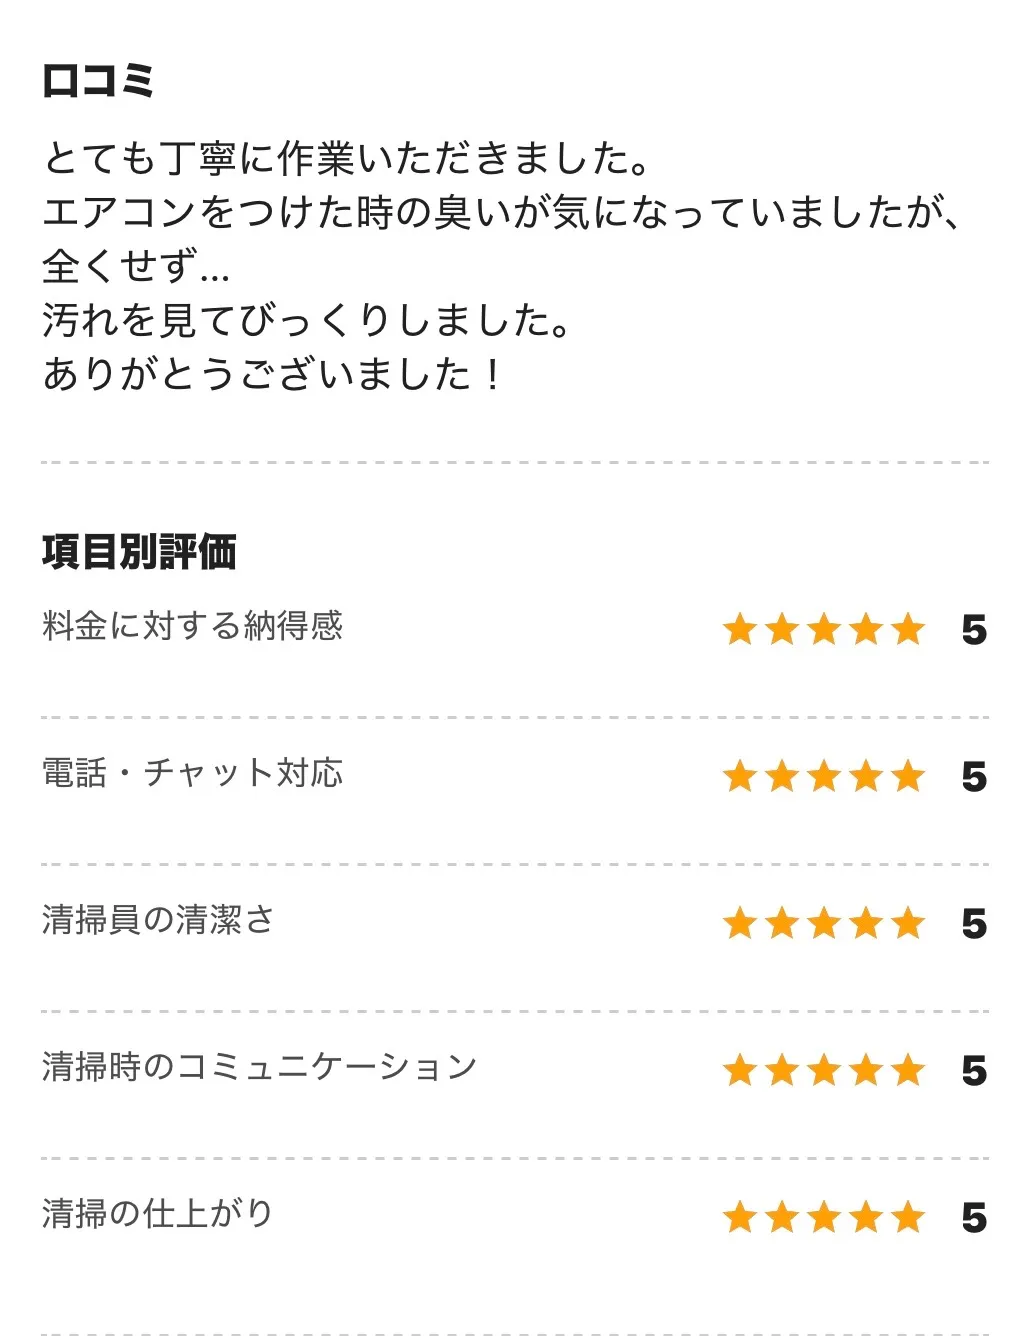
Task: Click the ありがとうございました！ review line
Action: [272, 374]
